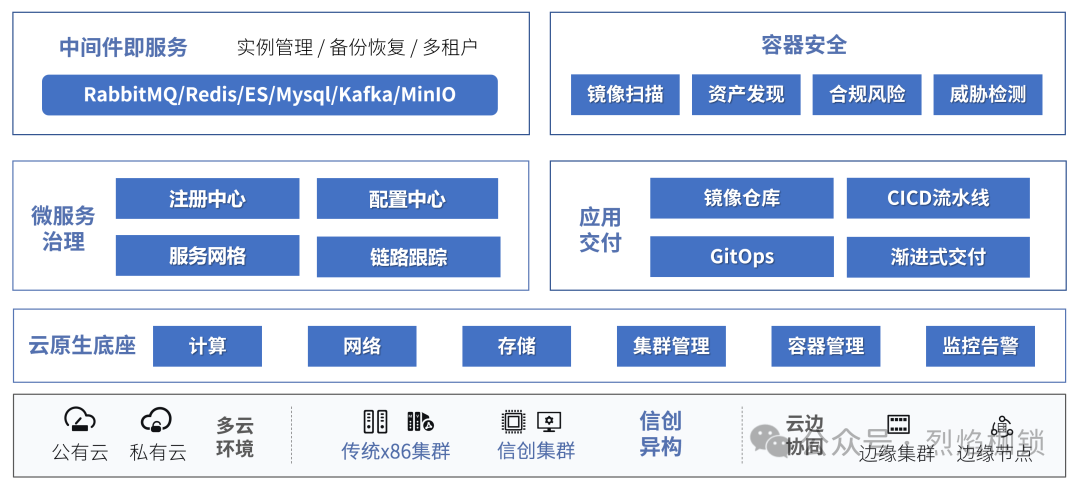The width and height of the screenshot is (1080, 486).
Task: Click the 渐进式交付 block
Action: pyautogui.click(x=938, y=257)
